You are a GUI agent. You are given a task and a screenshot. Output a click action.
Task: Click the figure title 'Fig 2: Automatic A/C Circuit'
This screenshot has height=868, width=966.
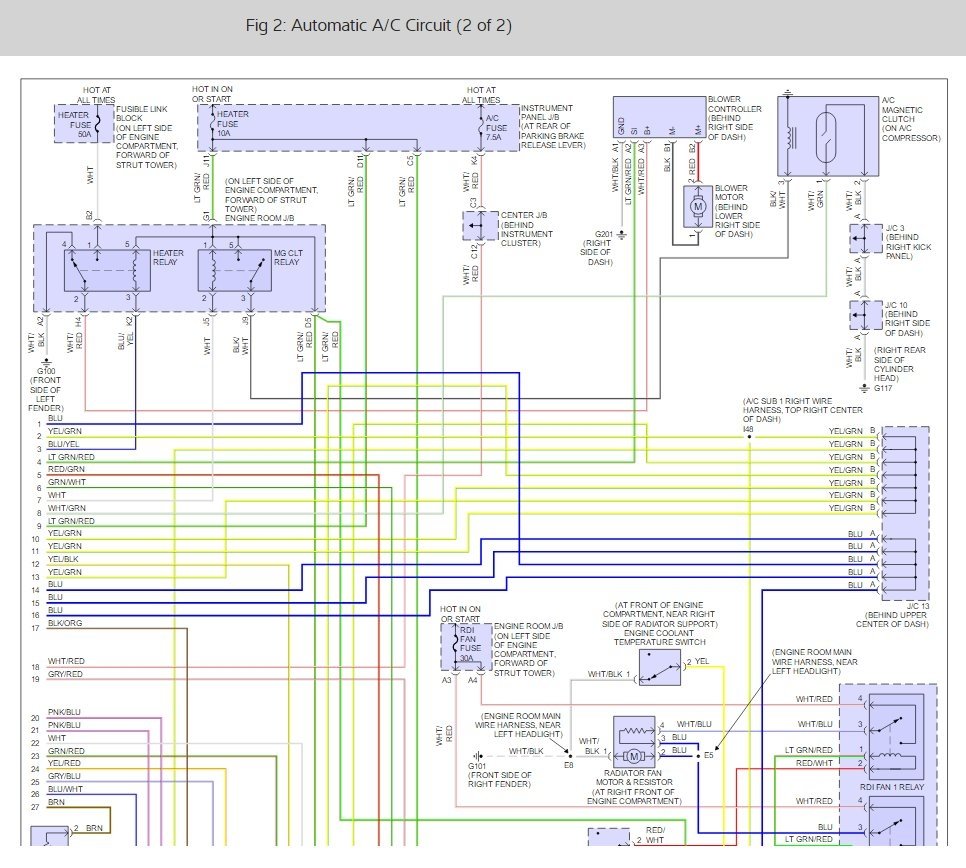(x=378, y=25)
